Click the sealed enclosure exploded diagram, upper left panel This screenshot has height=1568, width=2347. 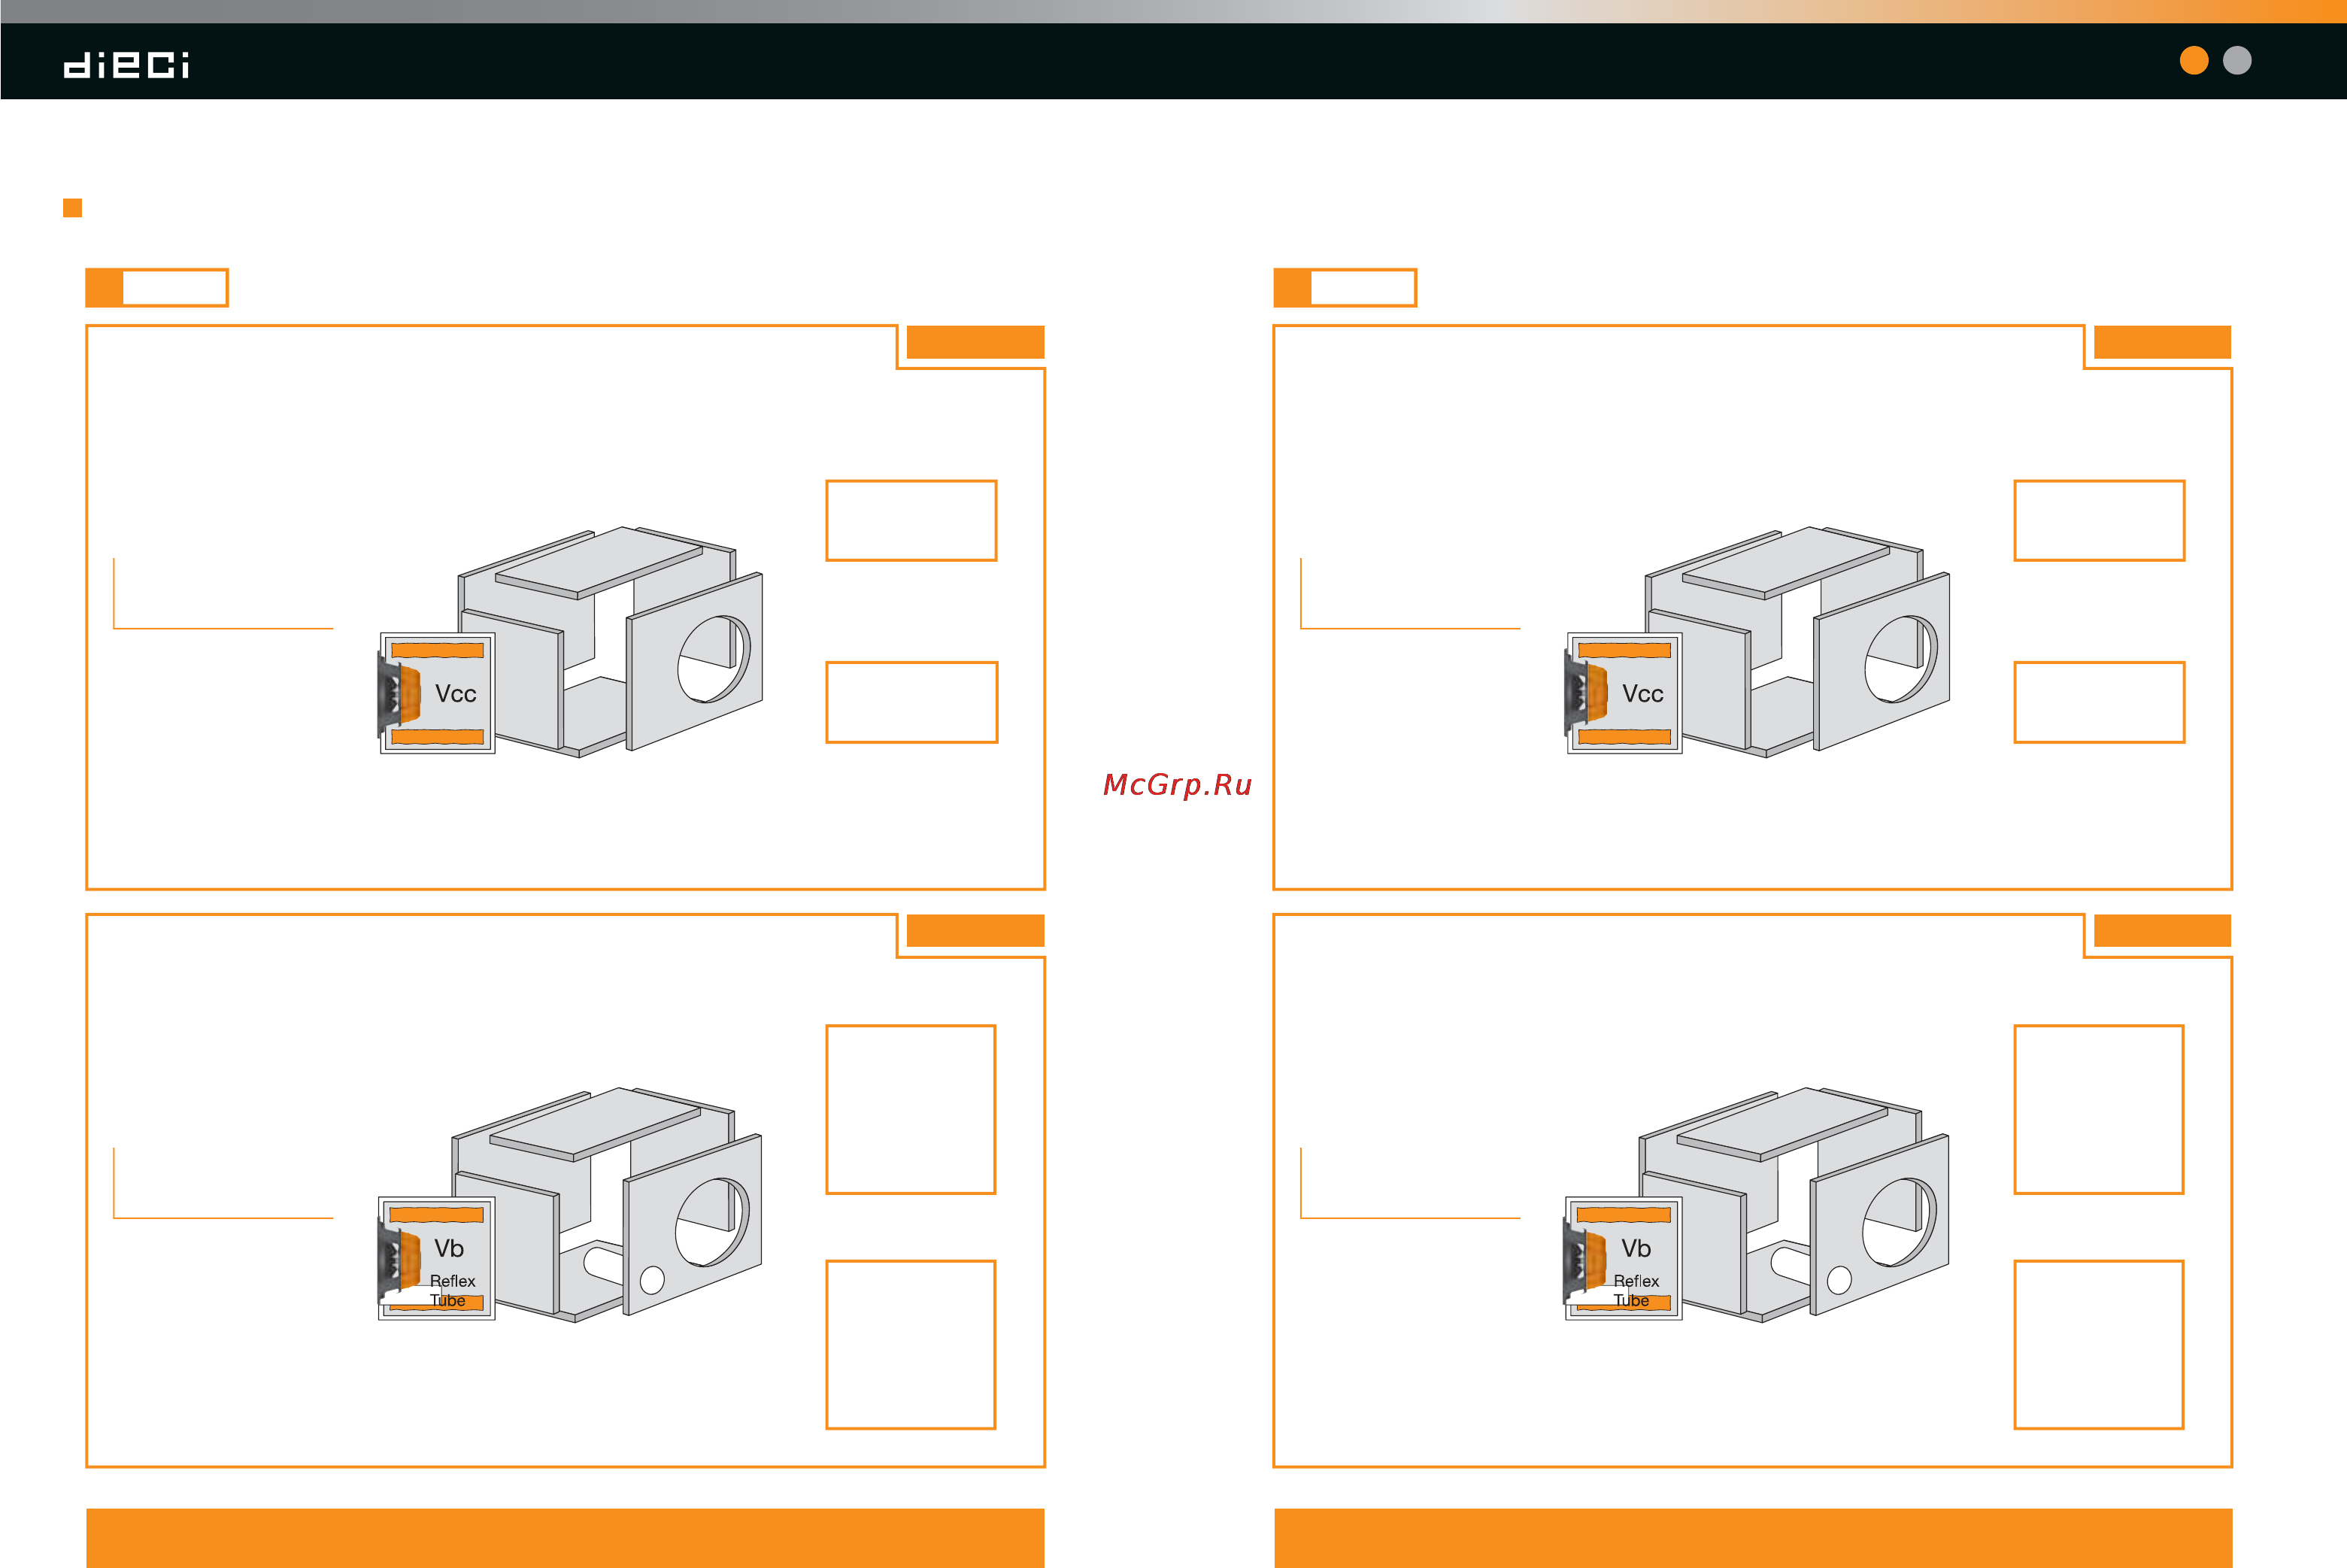(x=610, y=641)
